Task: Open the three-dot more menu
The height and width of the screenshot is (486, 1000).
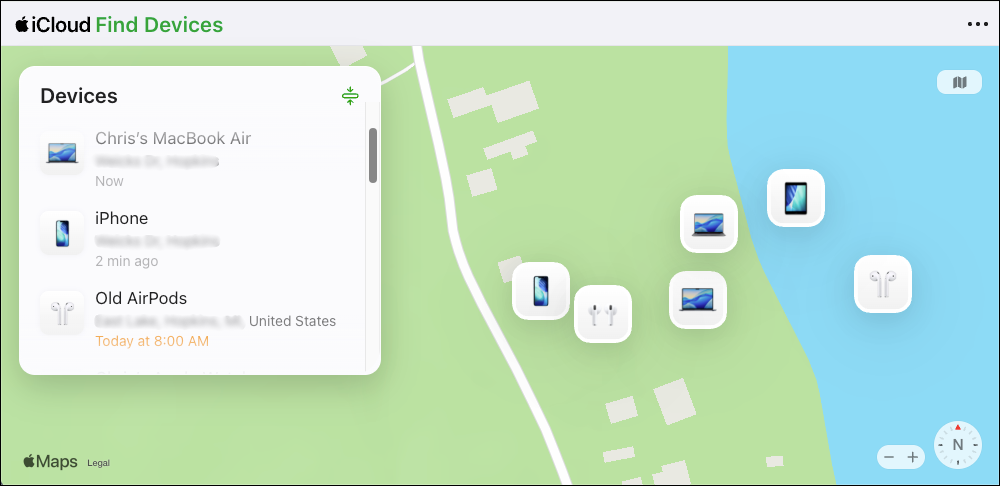Action: click(x=976, y=24)
